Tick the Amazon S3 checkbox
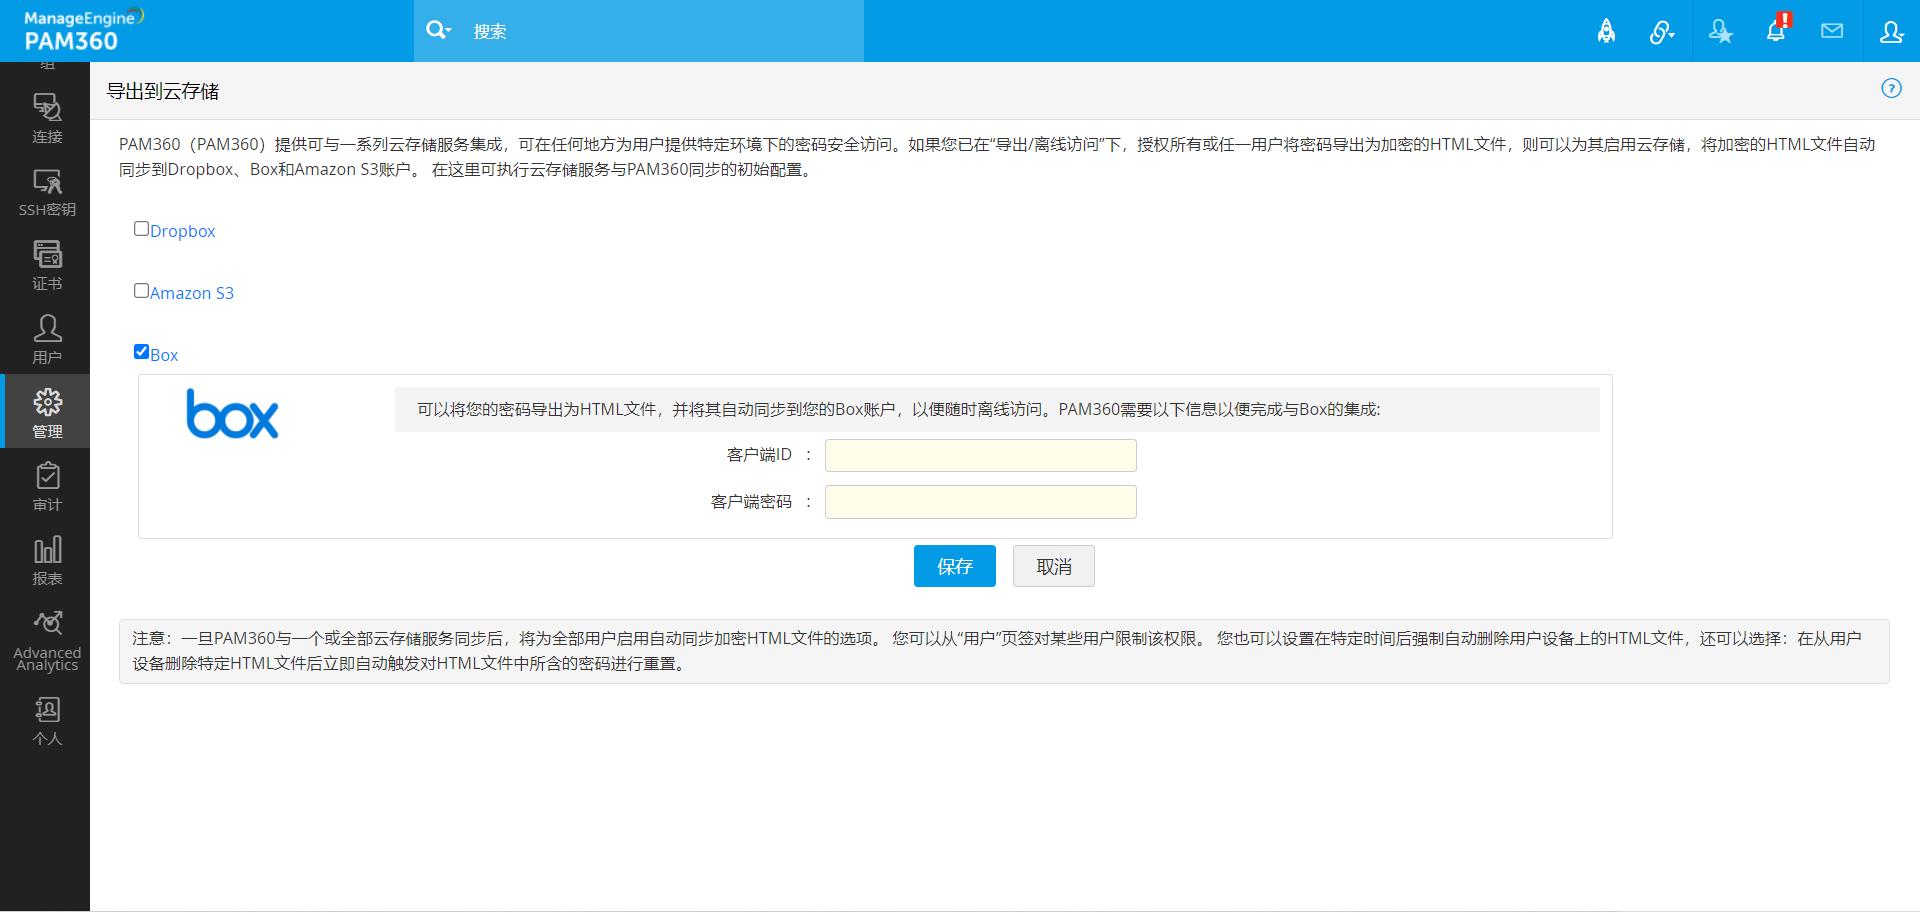Screen dimensions: 1920x912 tap(141, 291)
